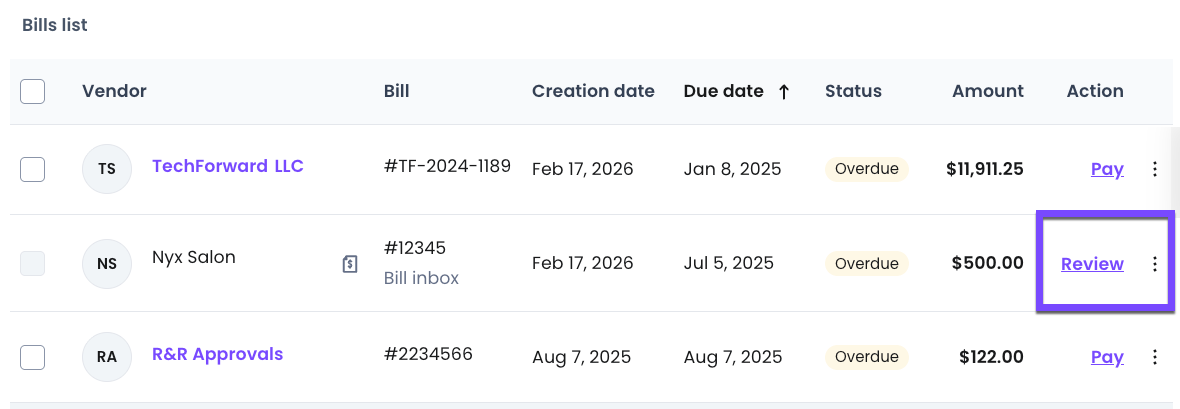This screenshot has height=409, width=1180.
Task: Pay the TechForward LLC bill
Action: point(1107,169)
